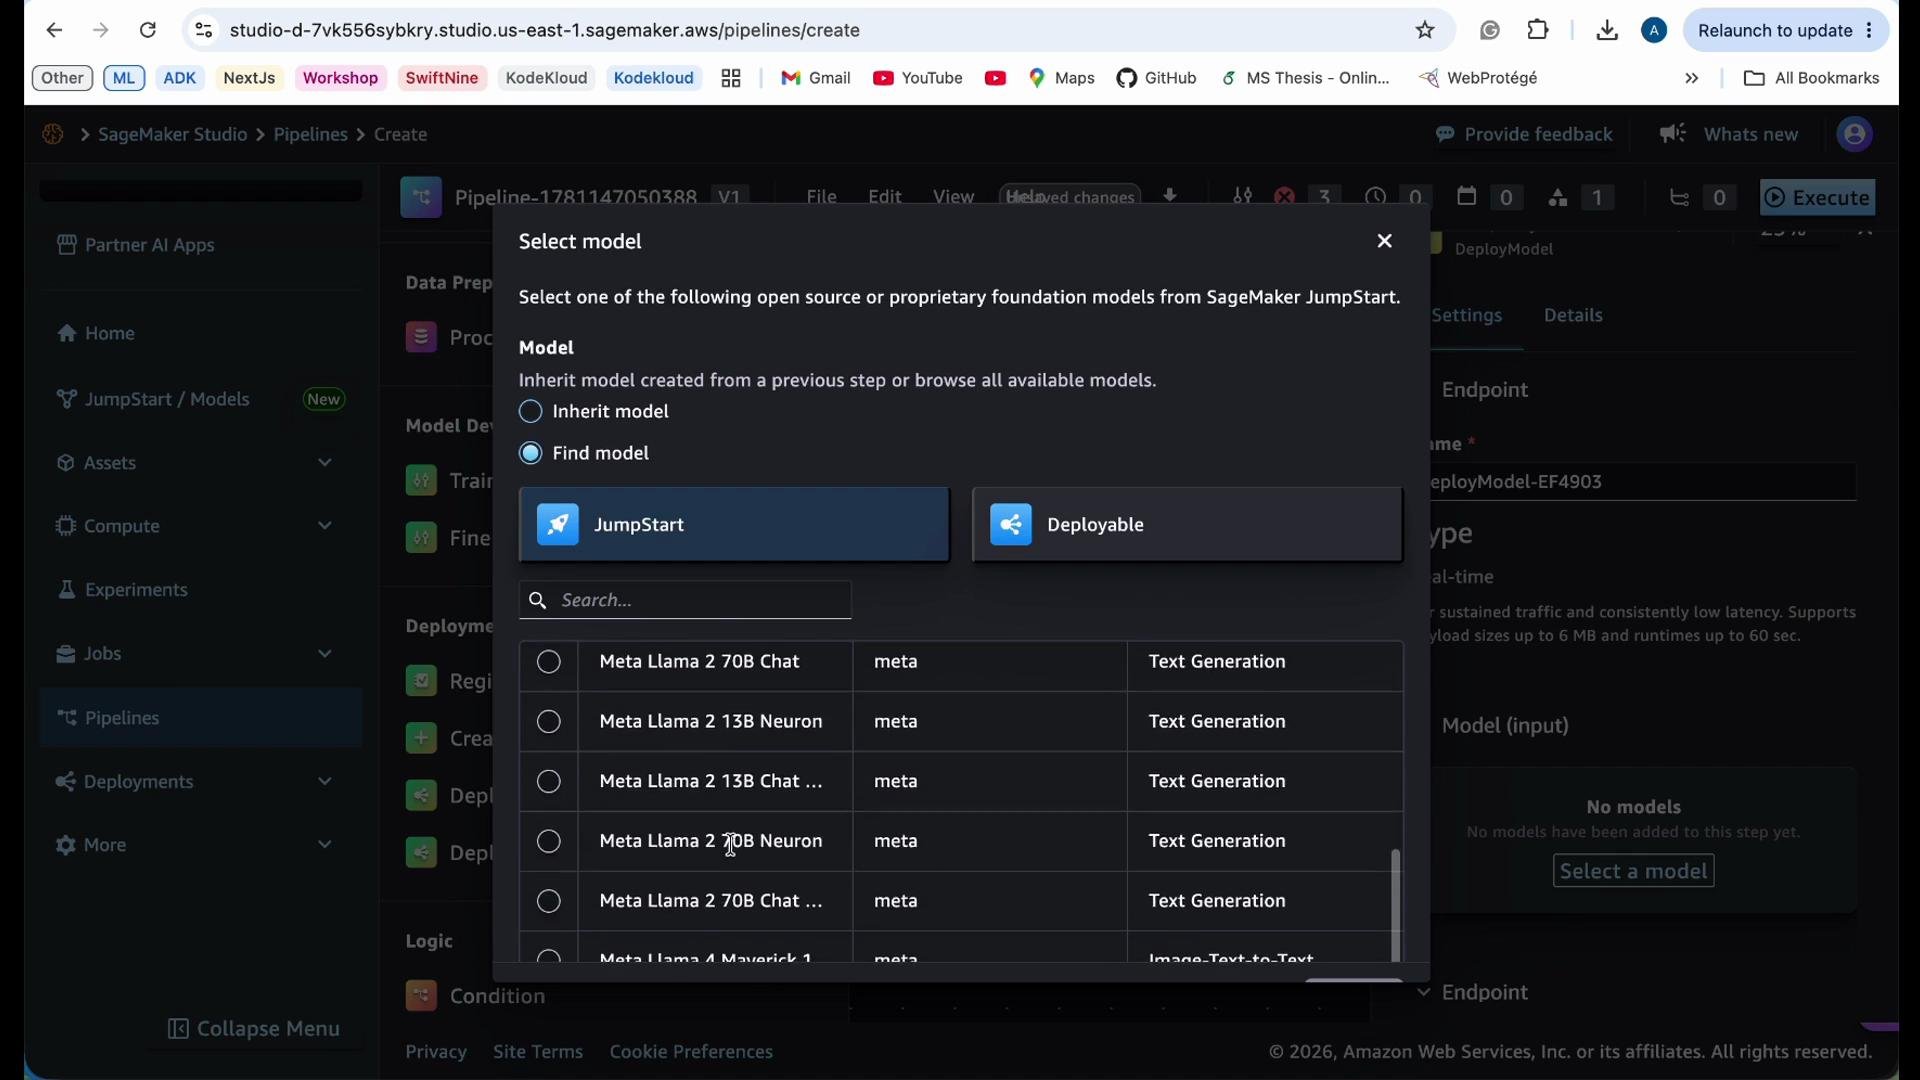Viewport: 1920px width, 1080px height.
Task: Select Meta Llama 2 70B Chat radio
Action: [x=549, y=662]
